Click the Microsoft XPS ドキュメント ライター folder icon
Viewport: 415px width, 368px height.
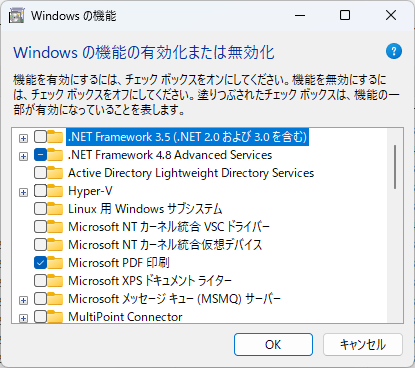55,281
